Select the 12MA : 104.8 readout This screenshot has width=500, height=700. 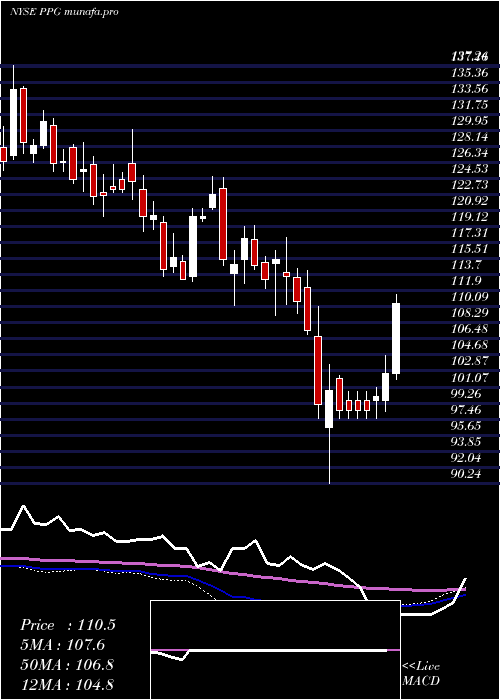point(67,684)
